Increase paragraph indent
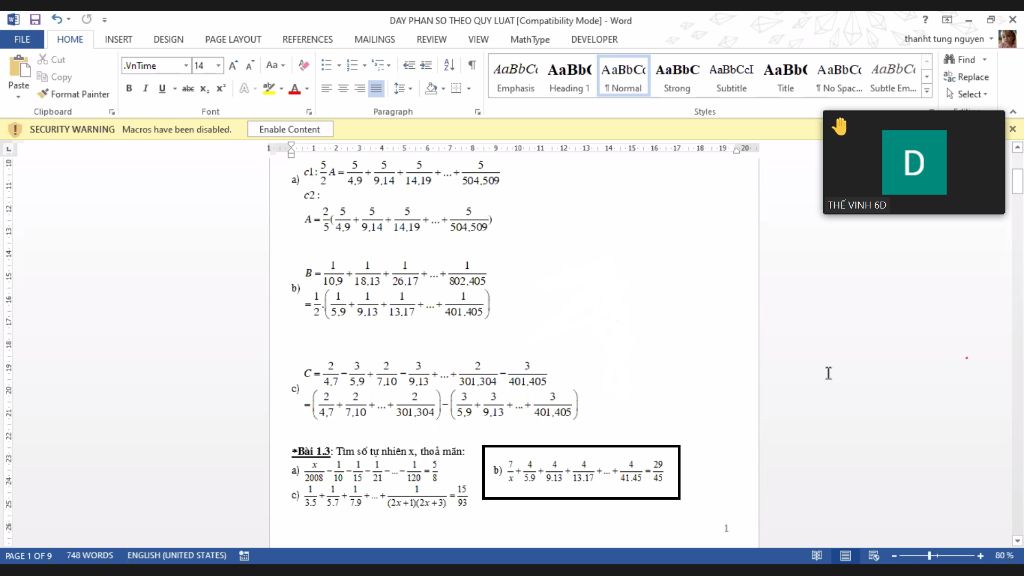Screen dimensions: 1024x576 tap(426, 65)
